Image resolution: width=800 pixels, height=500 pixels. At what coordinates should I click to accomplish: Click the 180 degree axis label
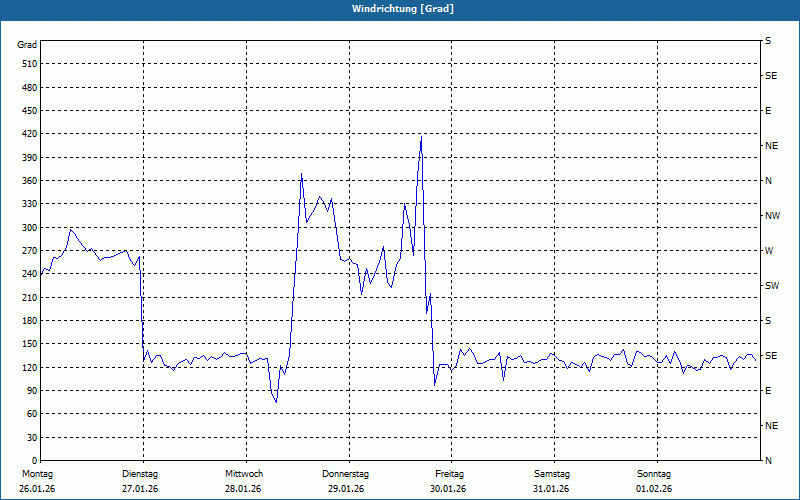[x=30, y=321]
